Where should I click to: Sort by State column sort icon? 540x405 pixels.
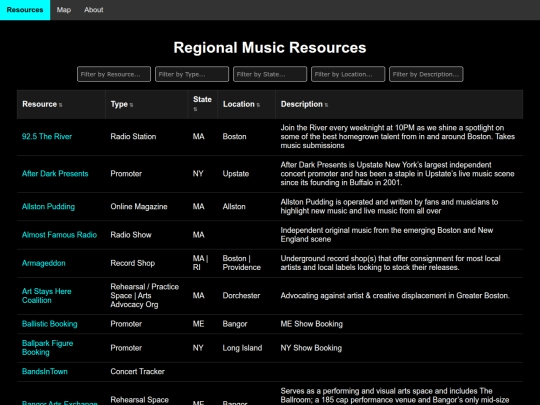coord(195,109)
